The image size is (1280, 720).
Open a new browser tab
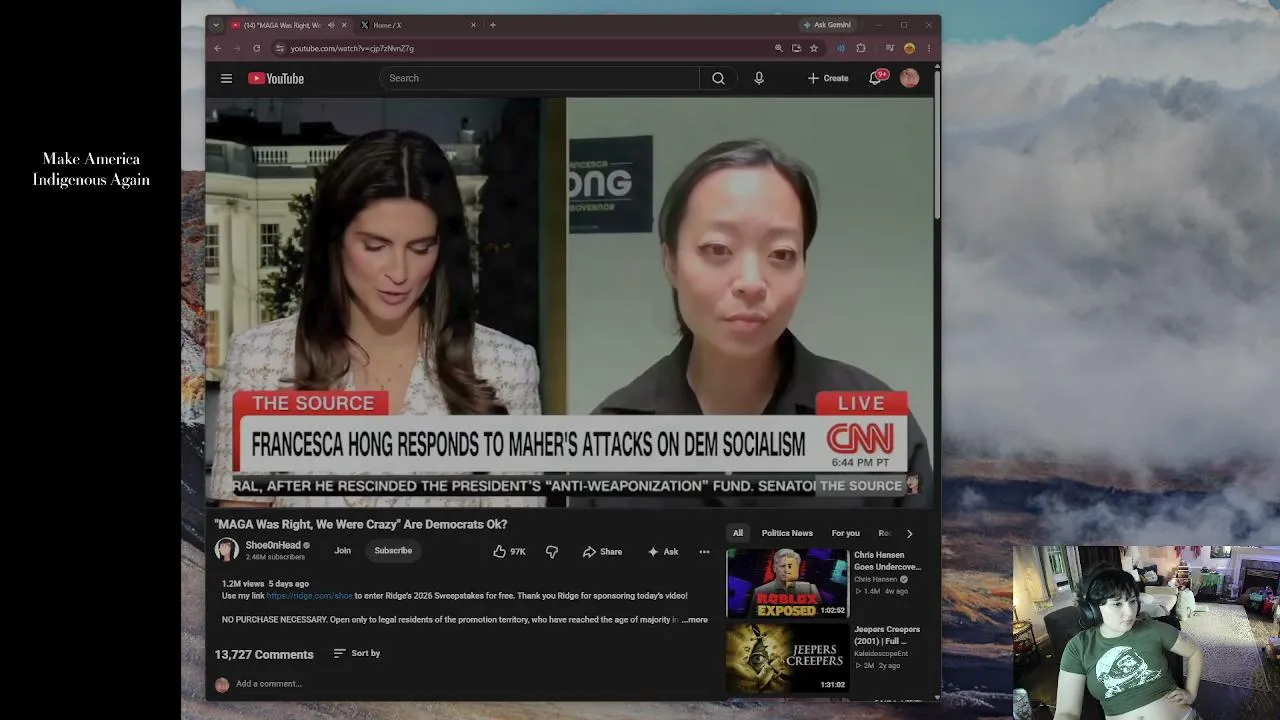493,25
